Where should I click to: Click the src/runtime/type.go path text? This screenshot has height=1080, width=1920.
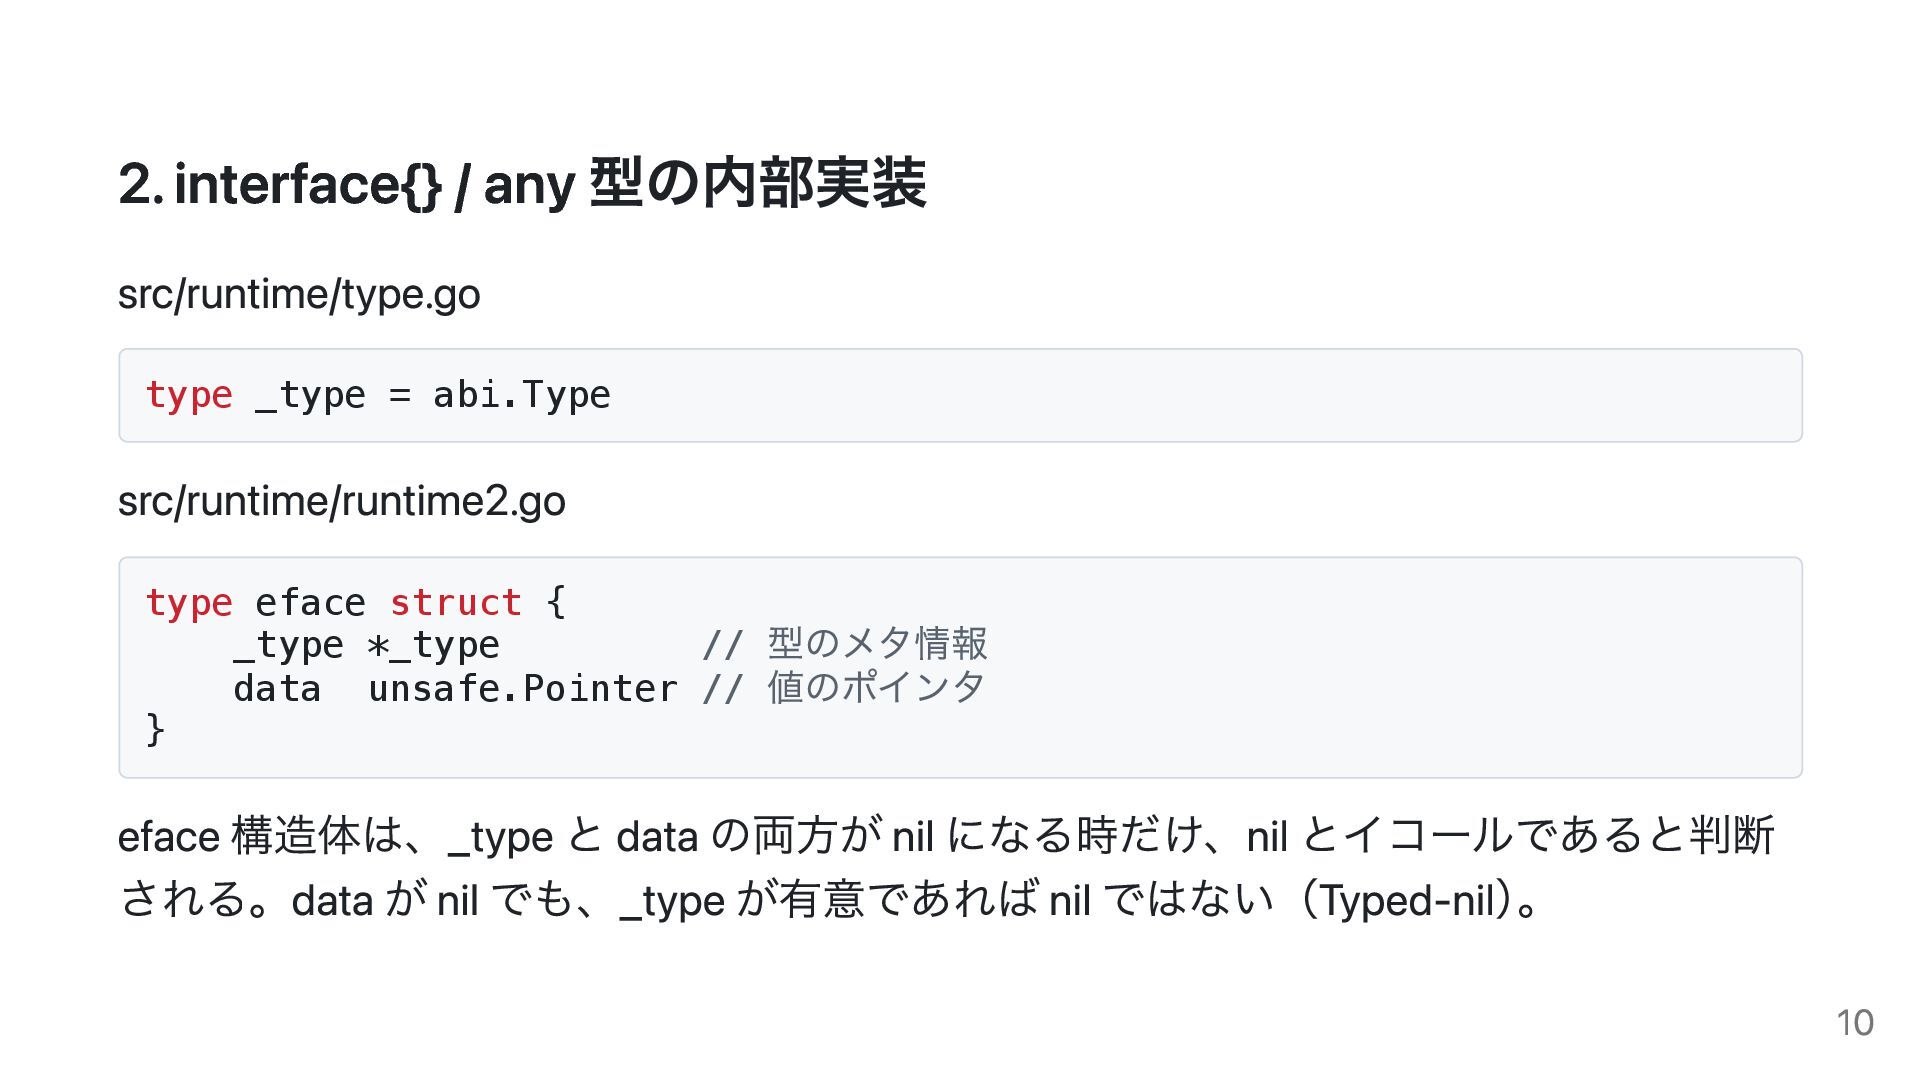point(299,295)
